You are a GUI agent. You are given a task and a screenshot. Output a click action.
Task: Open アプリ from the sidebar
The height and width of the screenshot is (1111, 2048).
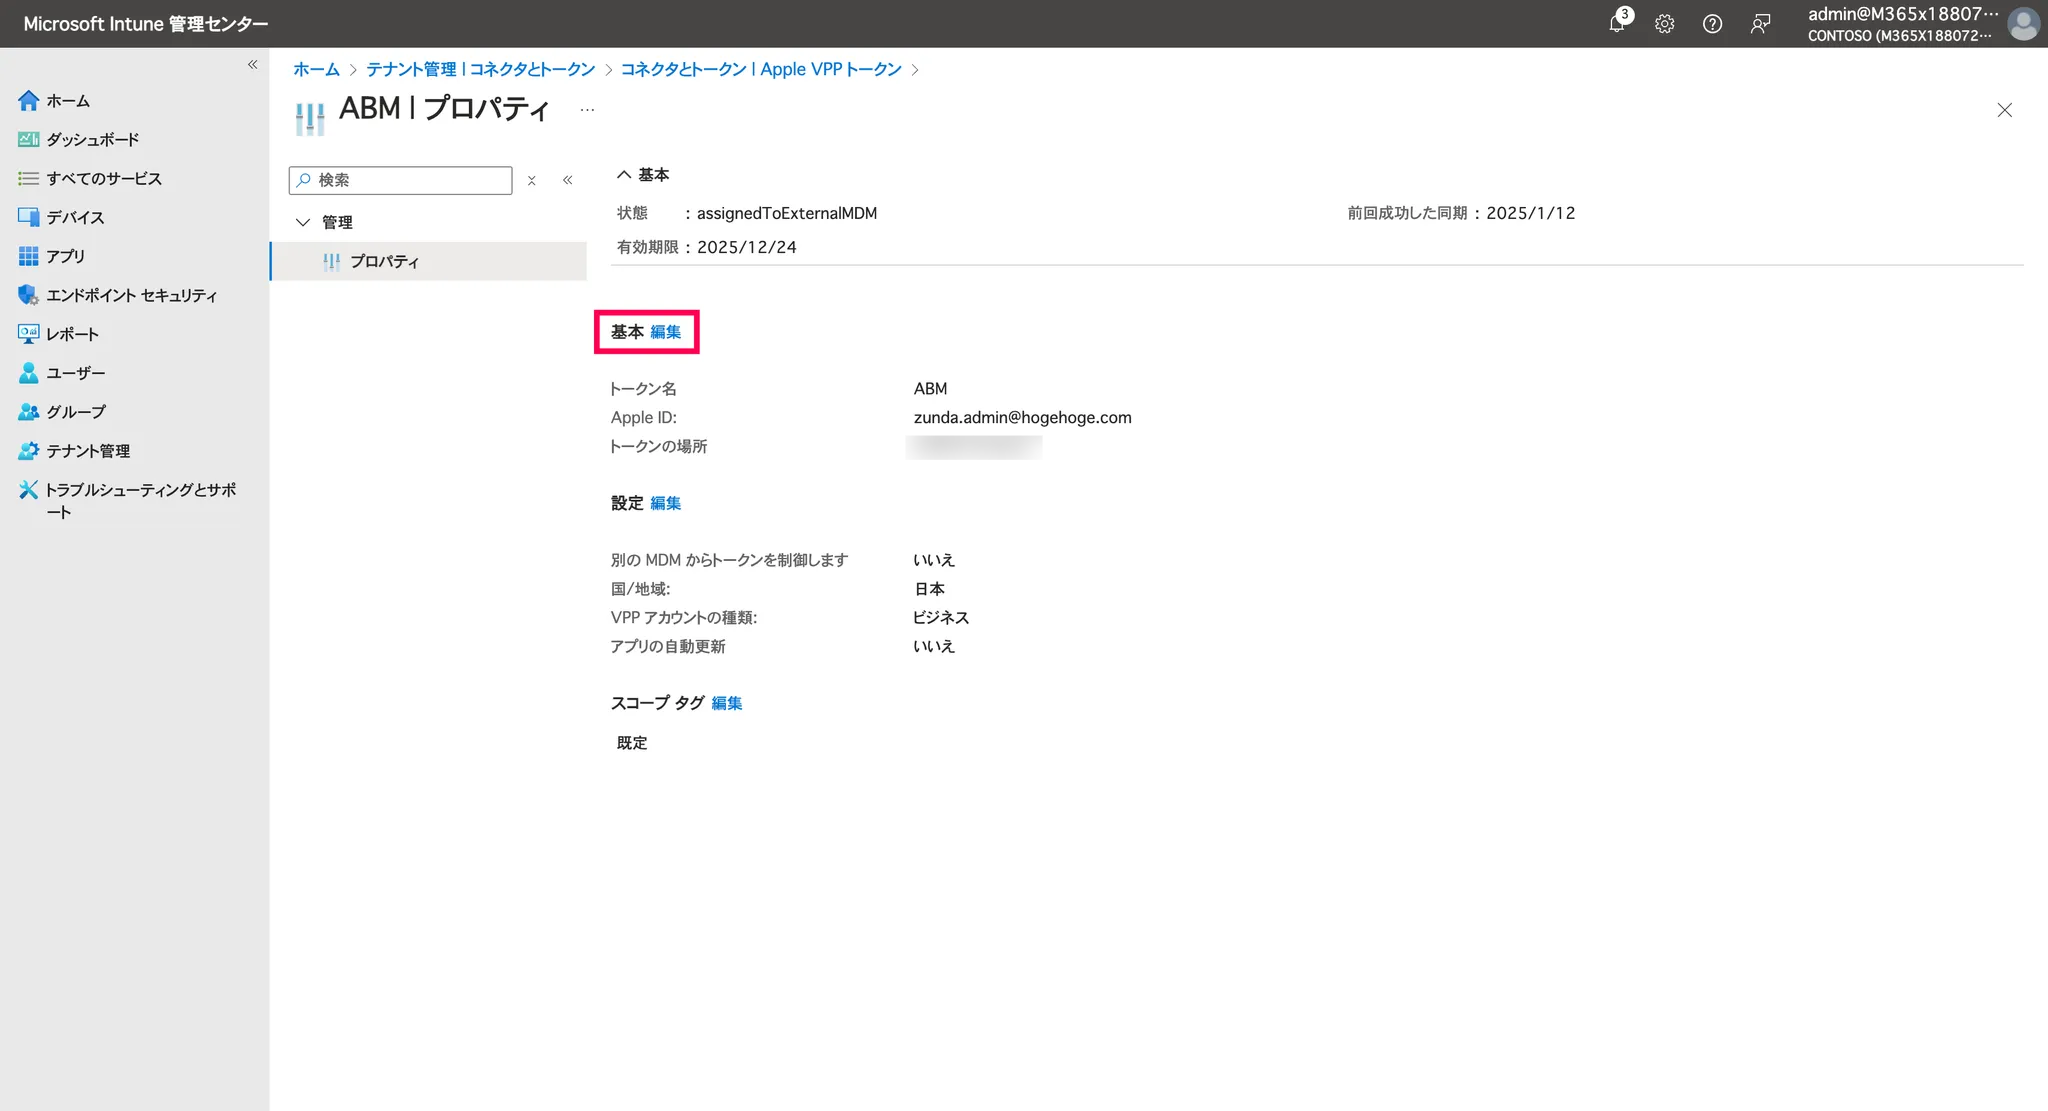click(x=65, y=256)
